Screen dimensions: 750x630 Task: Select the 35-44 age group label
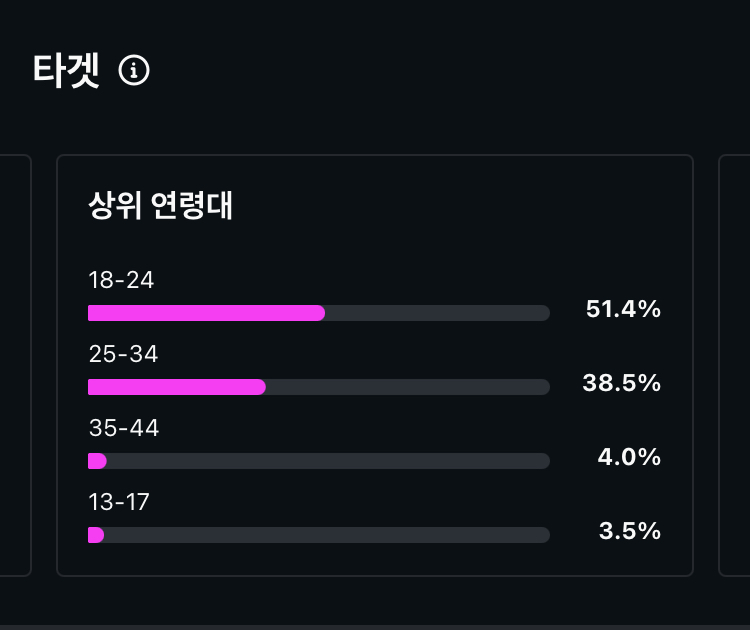(123, 428)
